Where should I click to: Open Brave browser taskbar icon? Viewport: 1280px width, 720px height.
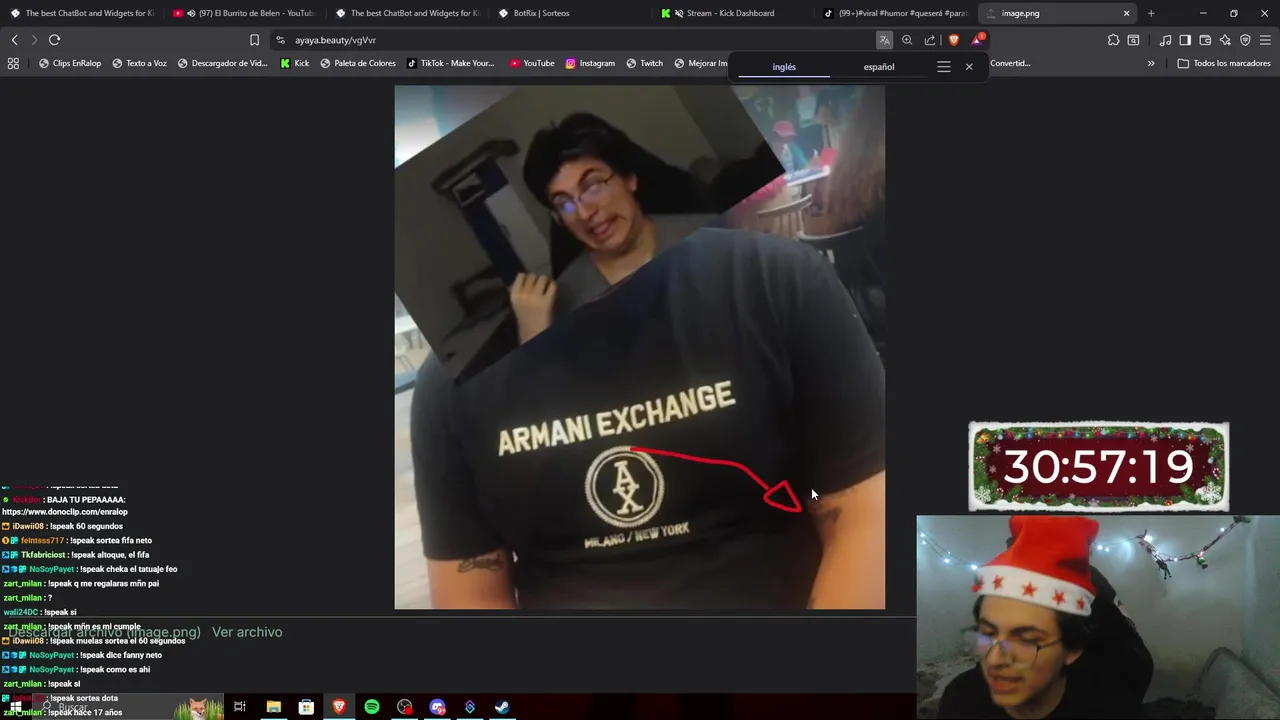(339, 707)
